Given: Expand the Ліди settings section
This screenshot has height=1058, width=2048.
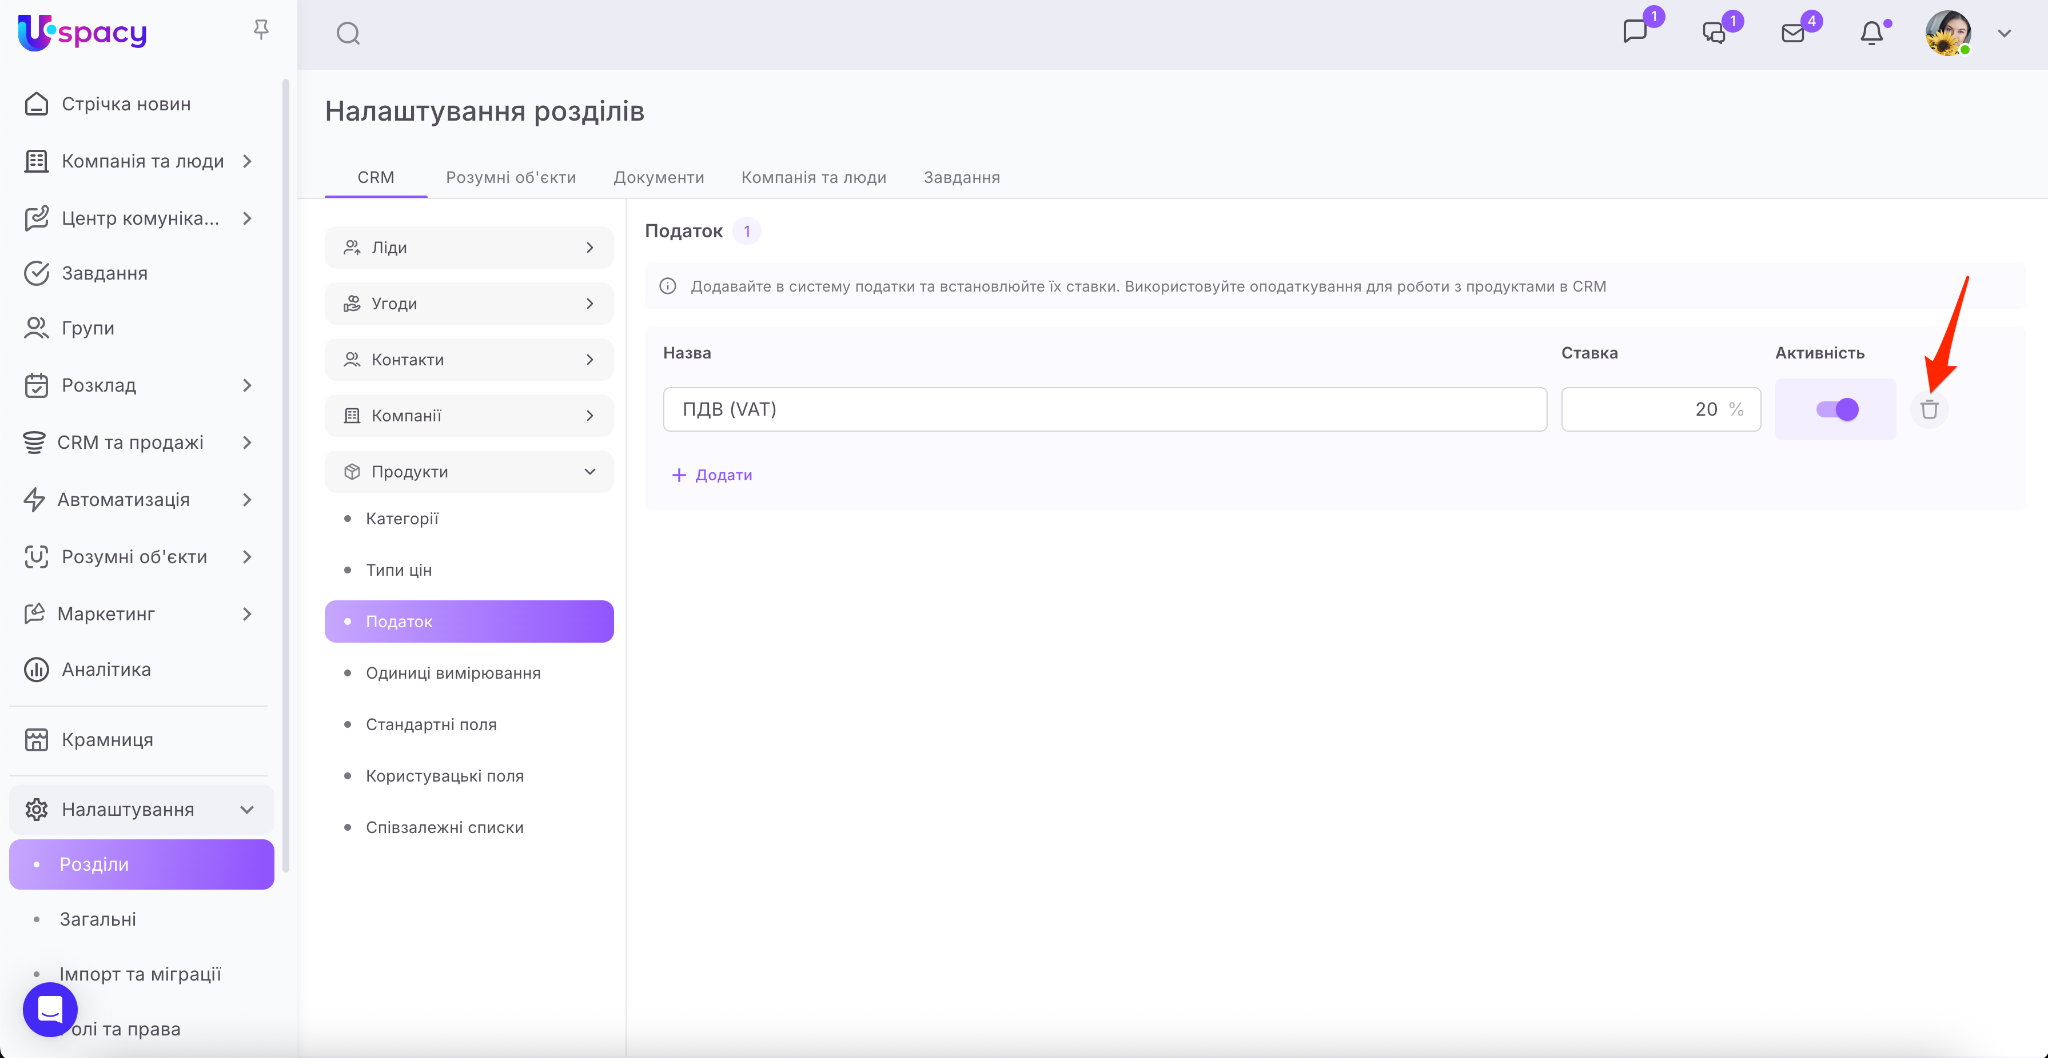Looking at the screenshot, I should (x=469, y=248).
